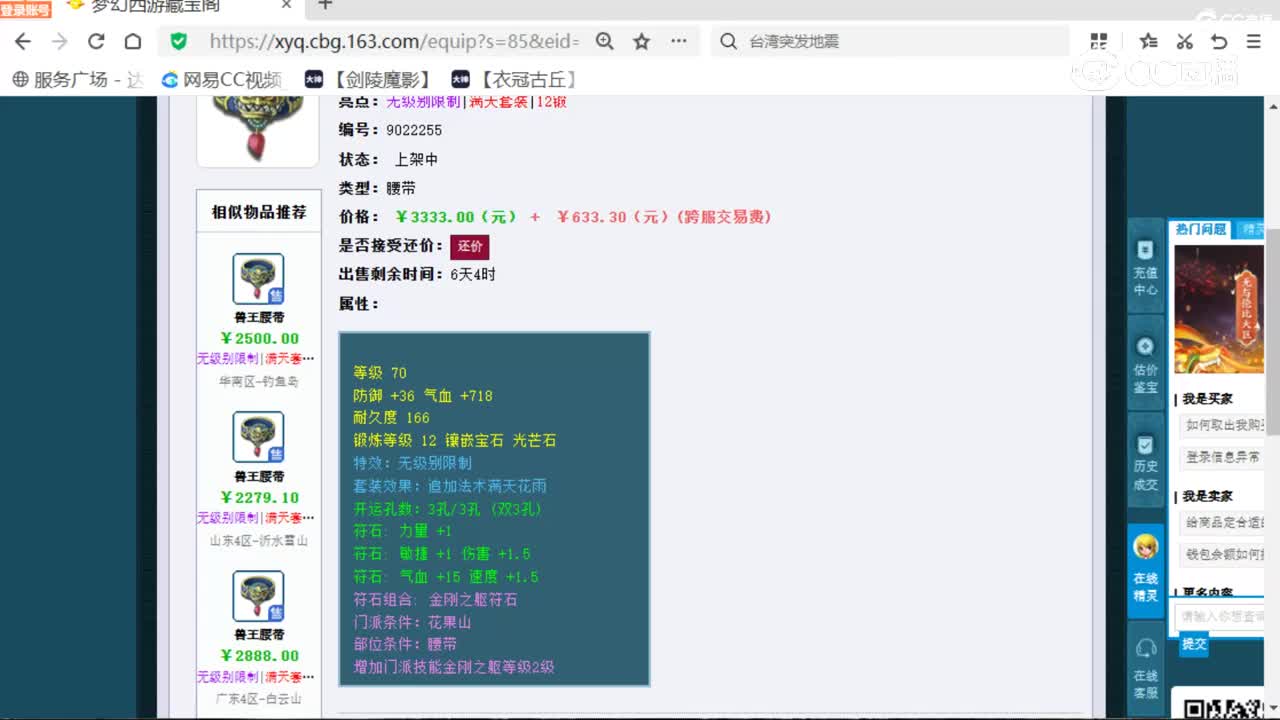Click the ¥3333.00（元） price
The image size is (1280, 720).
pos(456,217)
